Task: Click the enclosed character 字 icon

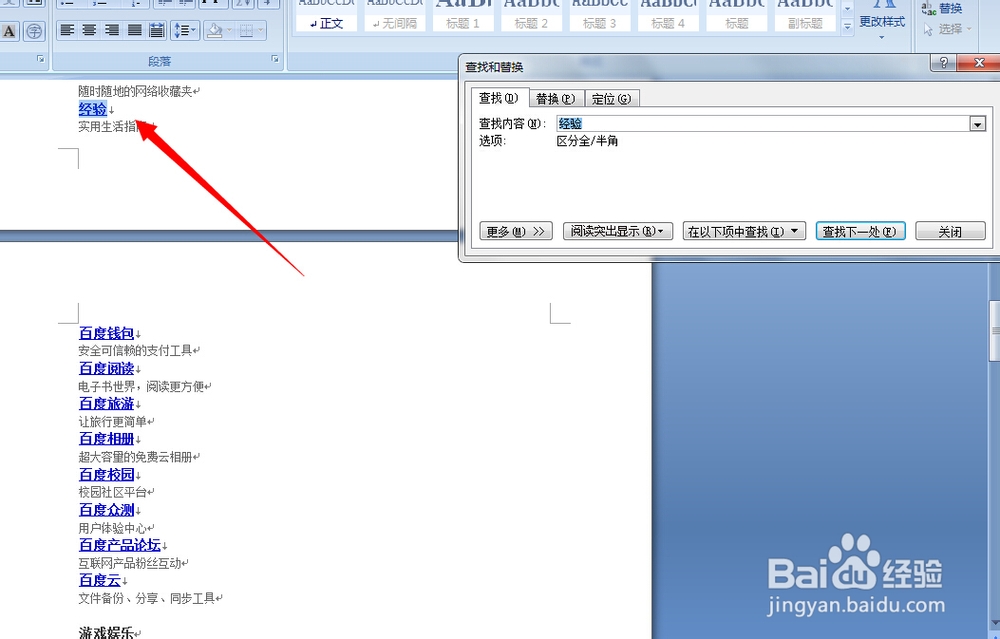Action: tap(34, 31)
